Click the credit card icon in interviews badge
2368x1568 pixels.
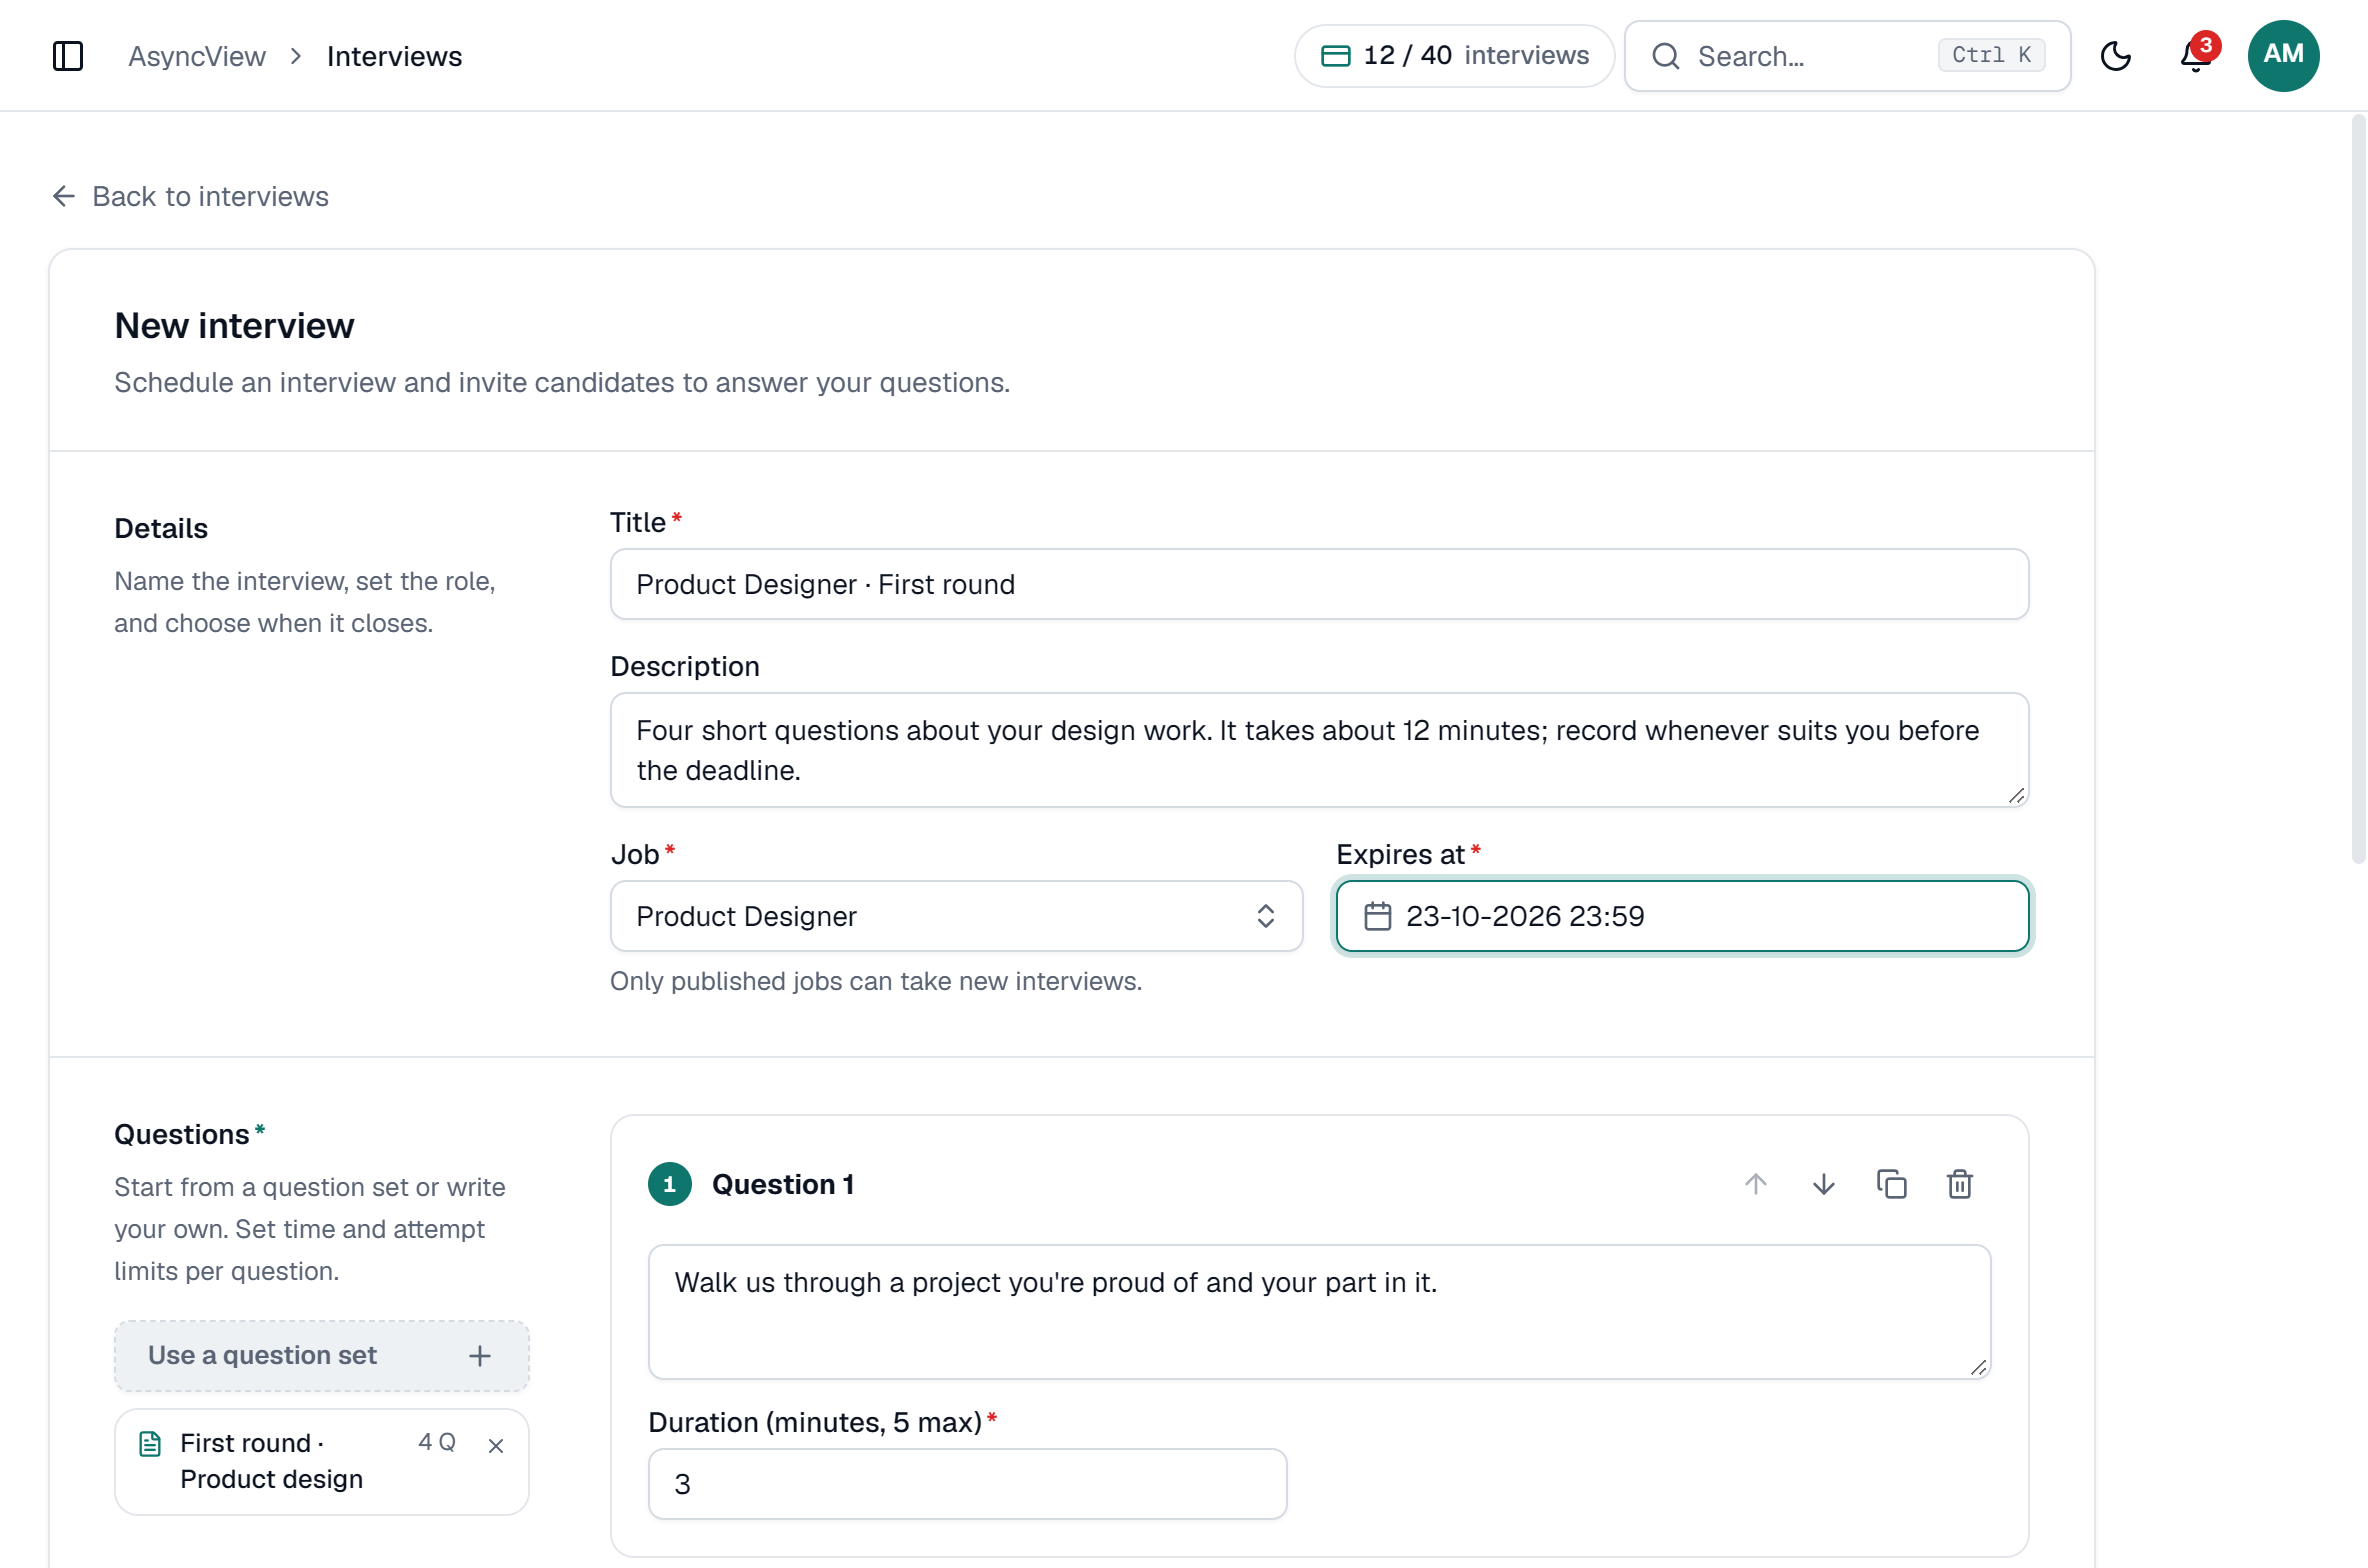[1336, 56]
